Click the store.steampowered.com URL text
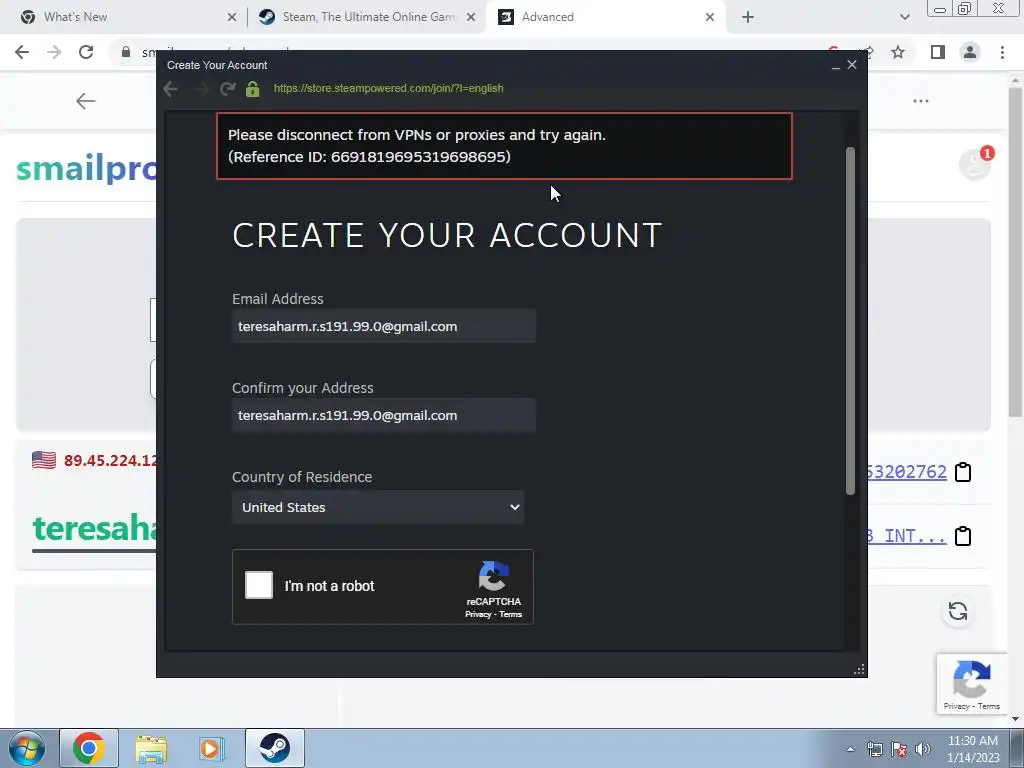Screen dimensions: 1024x768 click(389, 88)
